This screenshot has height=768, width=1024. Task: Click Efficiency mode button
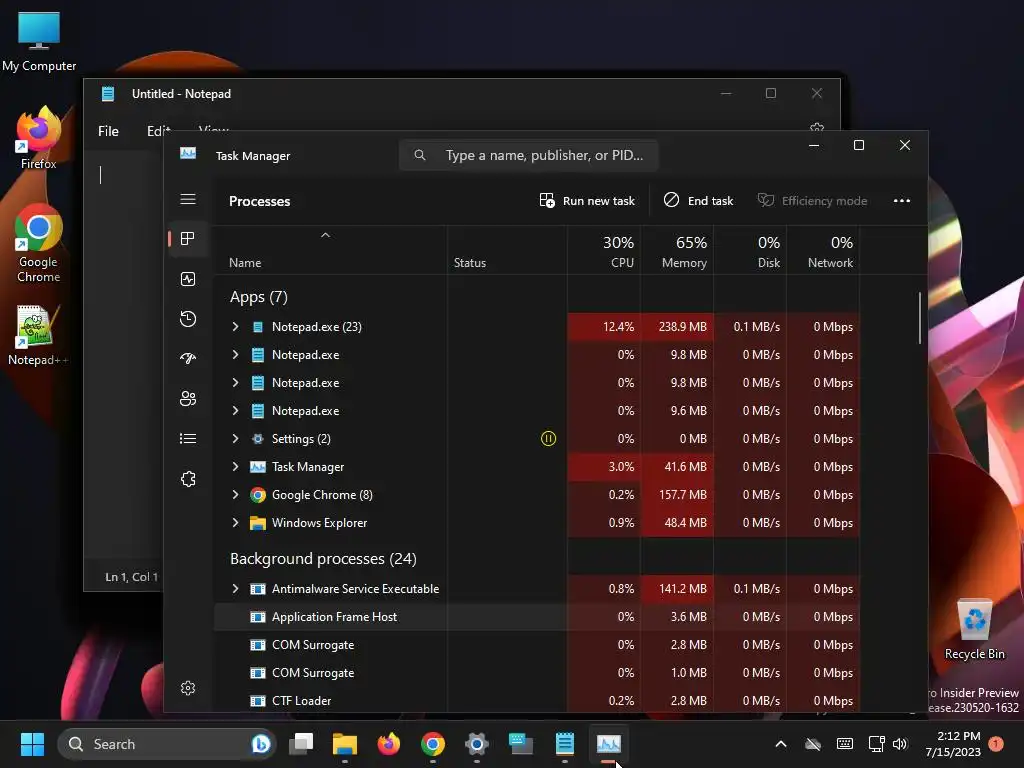click(x=812, y=201)
